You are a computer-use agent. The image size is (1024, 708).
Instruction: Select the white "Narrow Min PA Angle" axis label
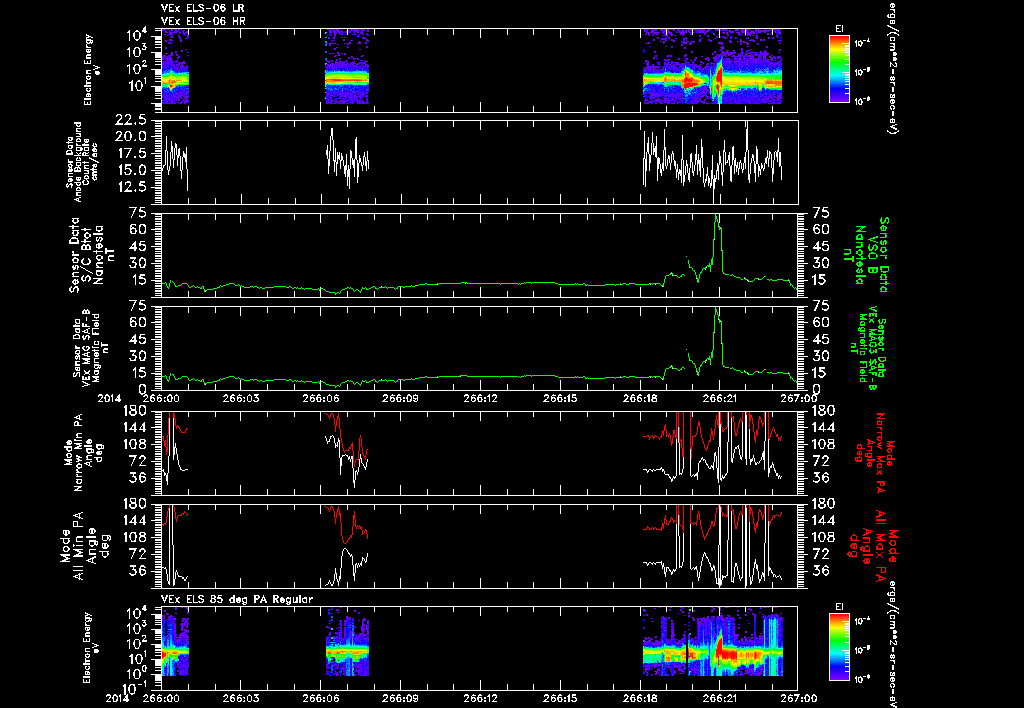point(85,452)
